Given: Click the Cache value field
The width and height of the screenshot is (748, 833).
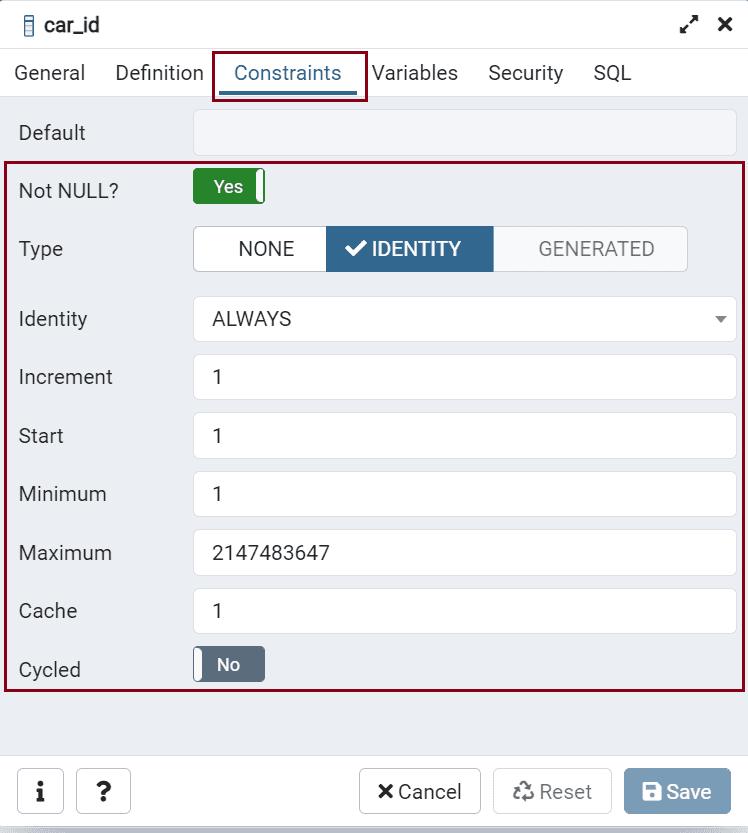Looking at the screenshot, I should (465, 611).
